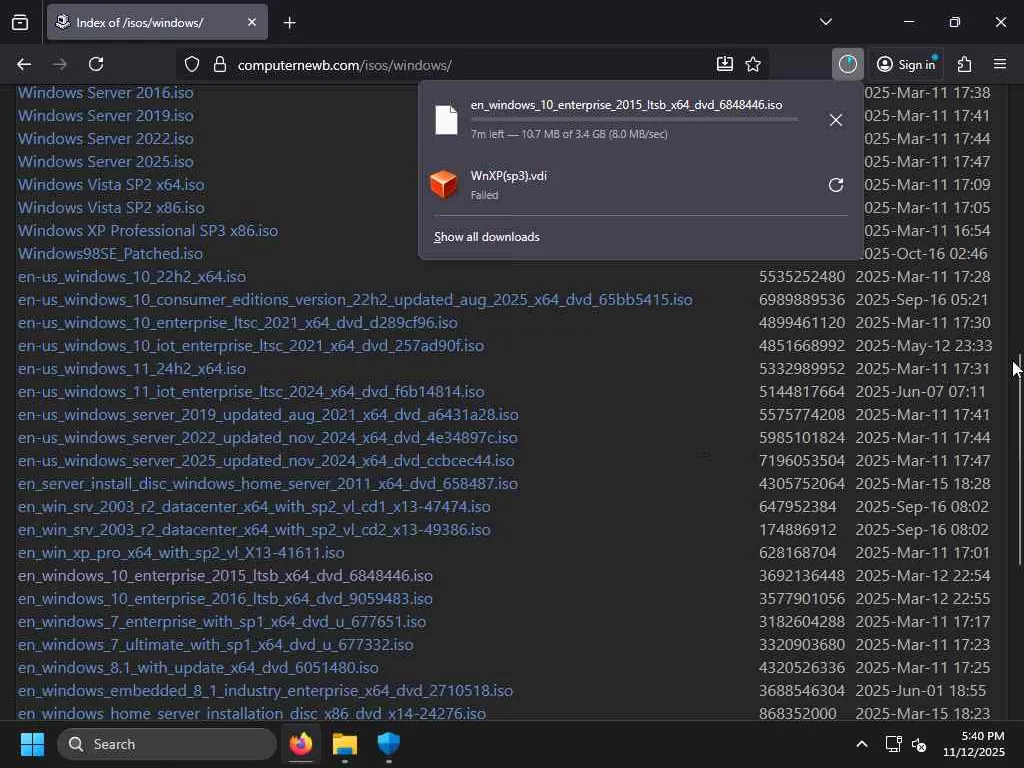Toggle the downloads panel toolbar button
The width and height of the screenshot is (1024, 768).
click(x=848, y=64)
